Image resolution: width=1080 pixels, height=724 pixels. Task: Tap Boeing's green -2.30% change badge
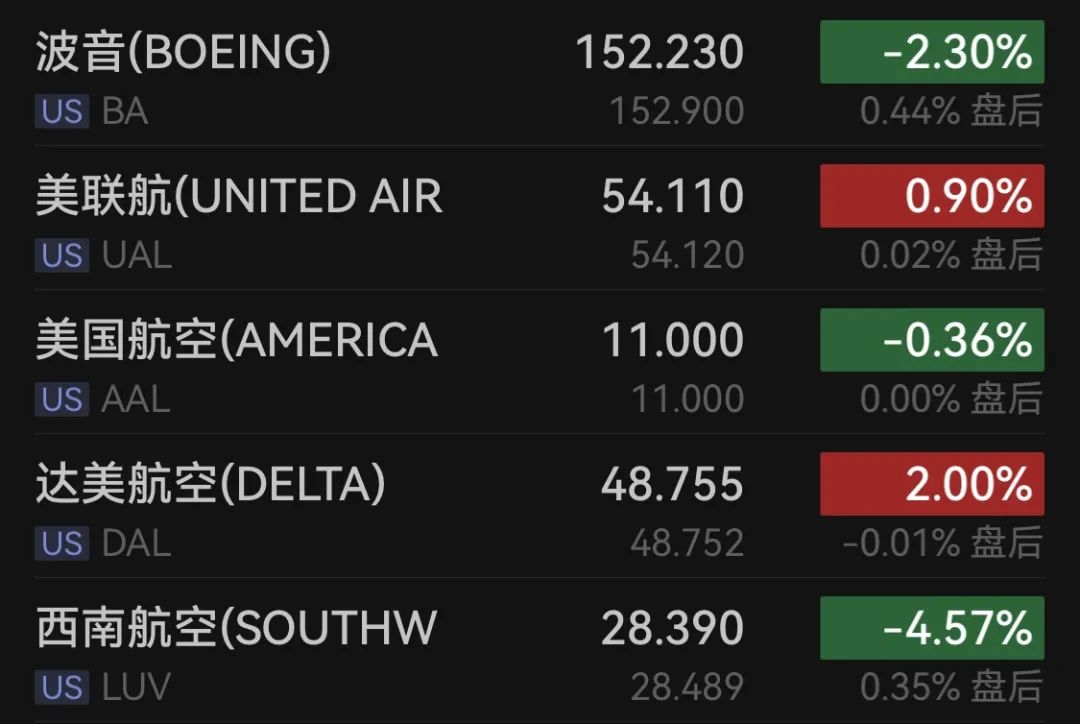click(x=931, y=52)
